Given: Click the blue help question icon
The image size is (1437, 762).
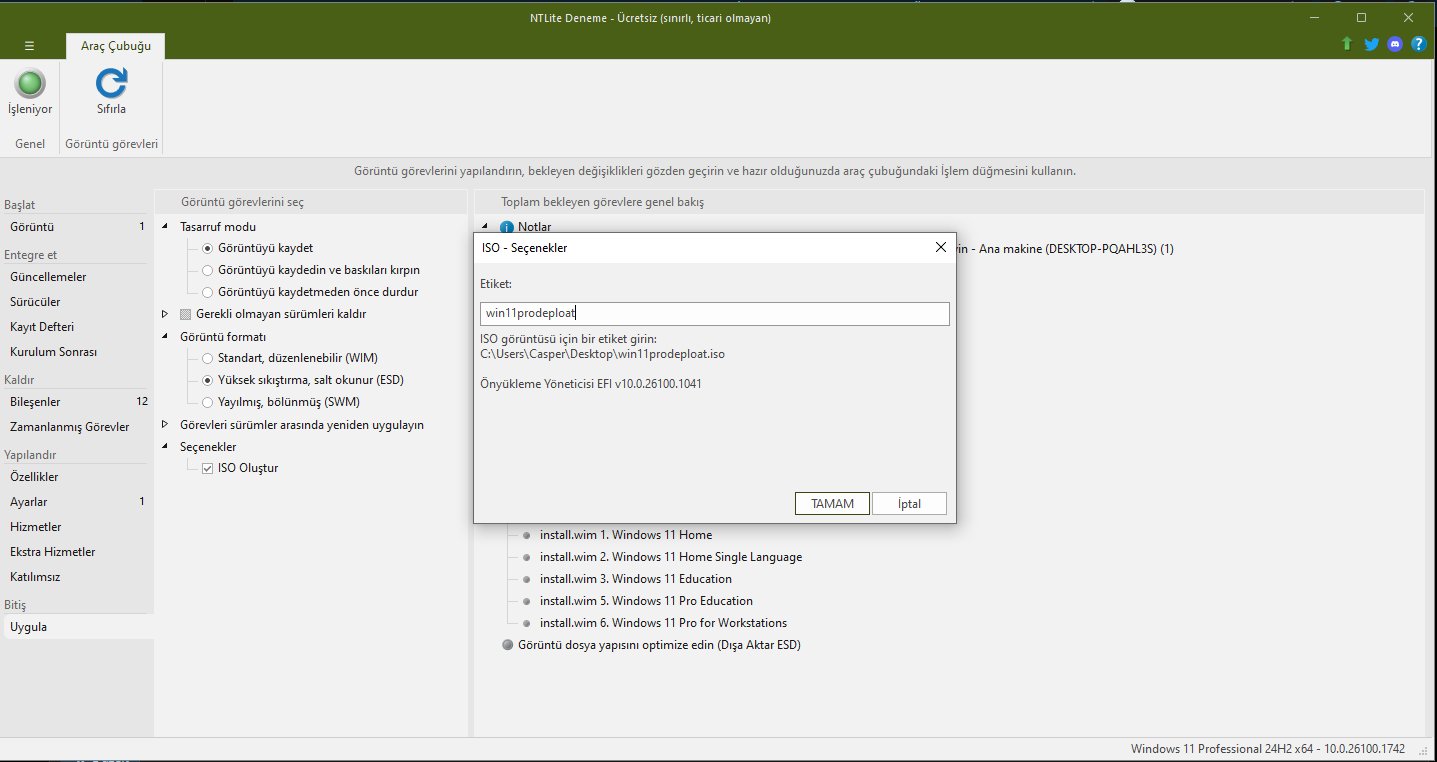Looking at the screenshot, I should click(x=1418, y=44).
